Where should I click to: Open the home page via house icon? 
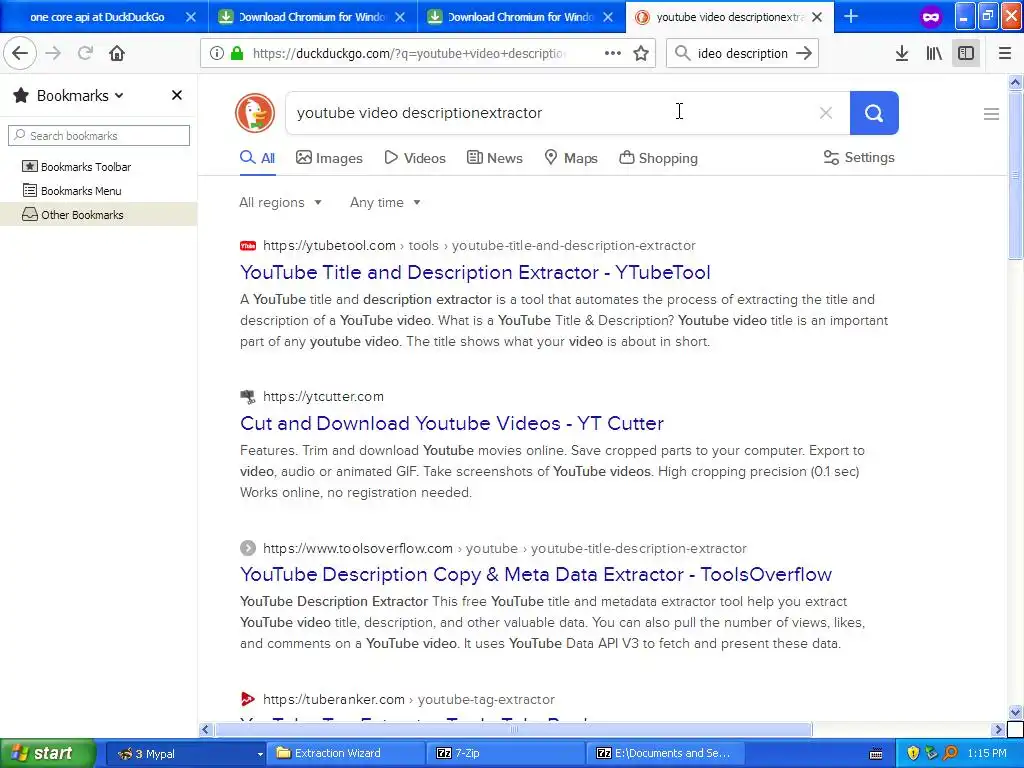point(117,53)
